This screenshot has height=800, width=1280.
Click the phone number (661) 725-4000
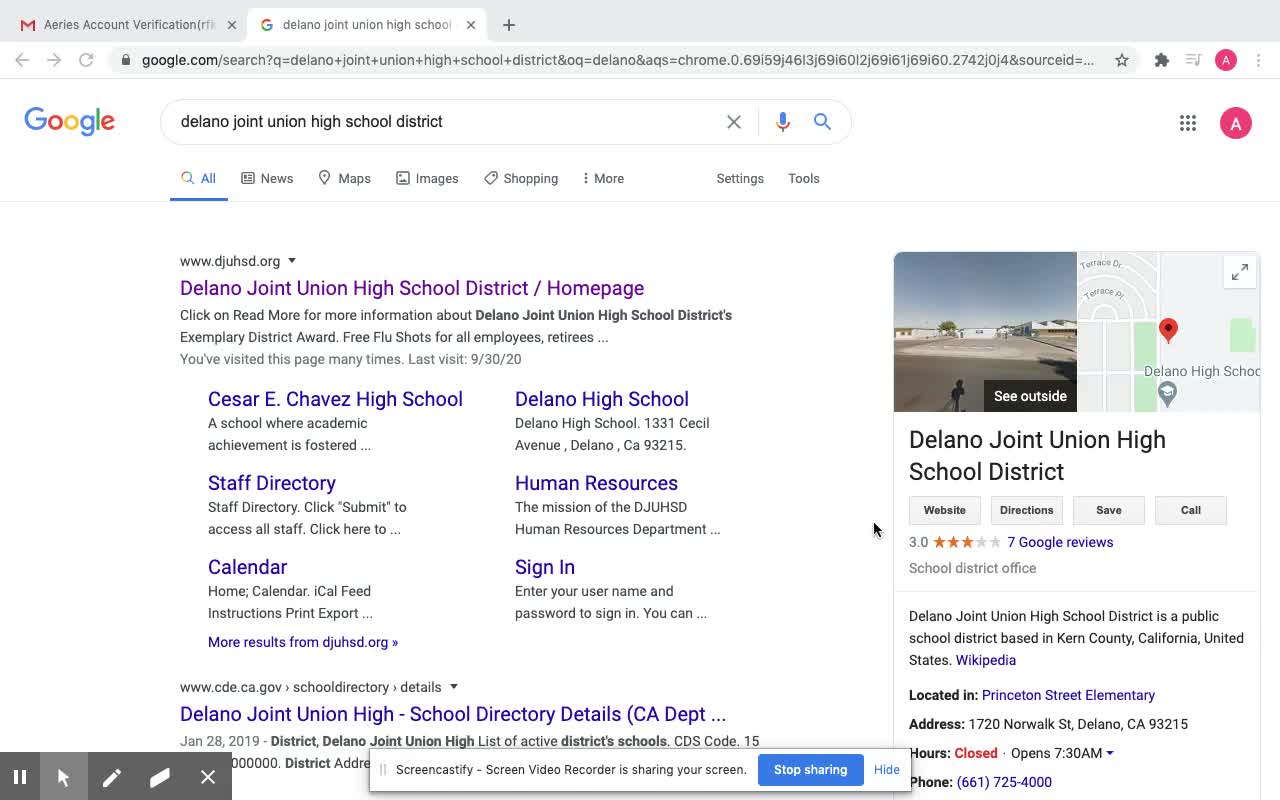(1004, 782)
